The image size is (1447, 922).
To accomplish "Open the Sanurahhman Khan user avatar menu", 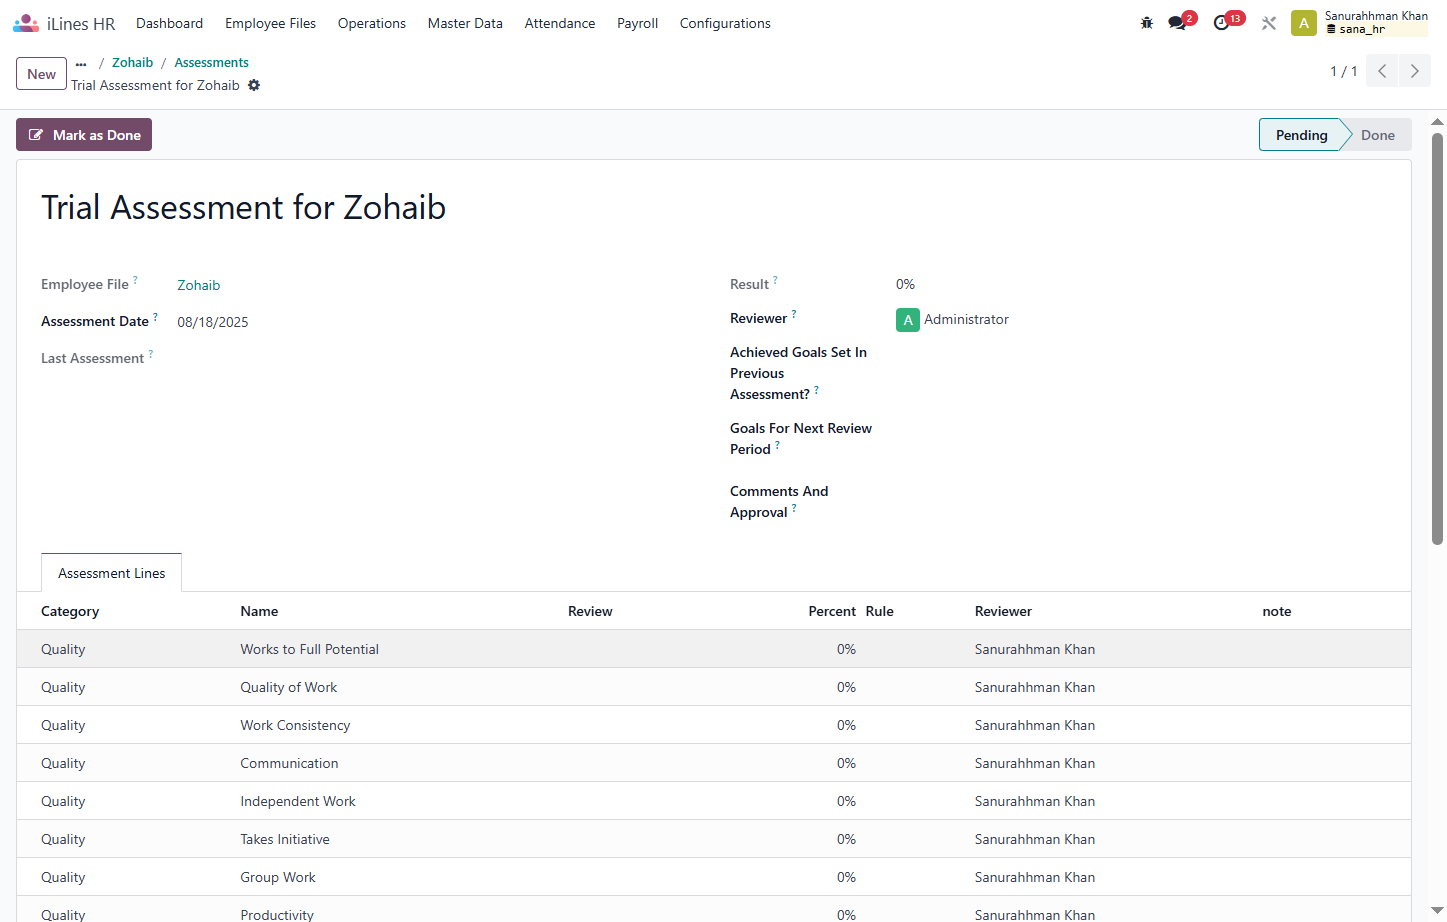I will 1304,23.
